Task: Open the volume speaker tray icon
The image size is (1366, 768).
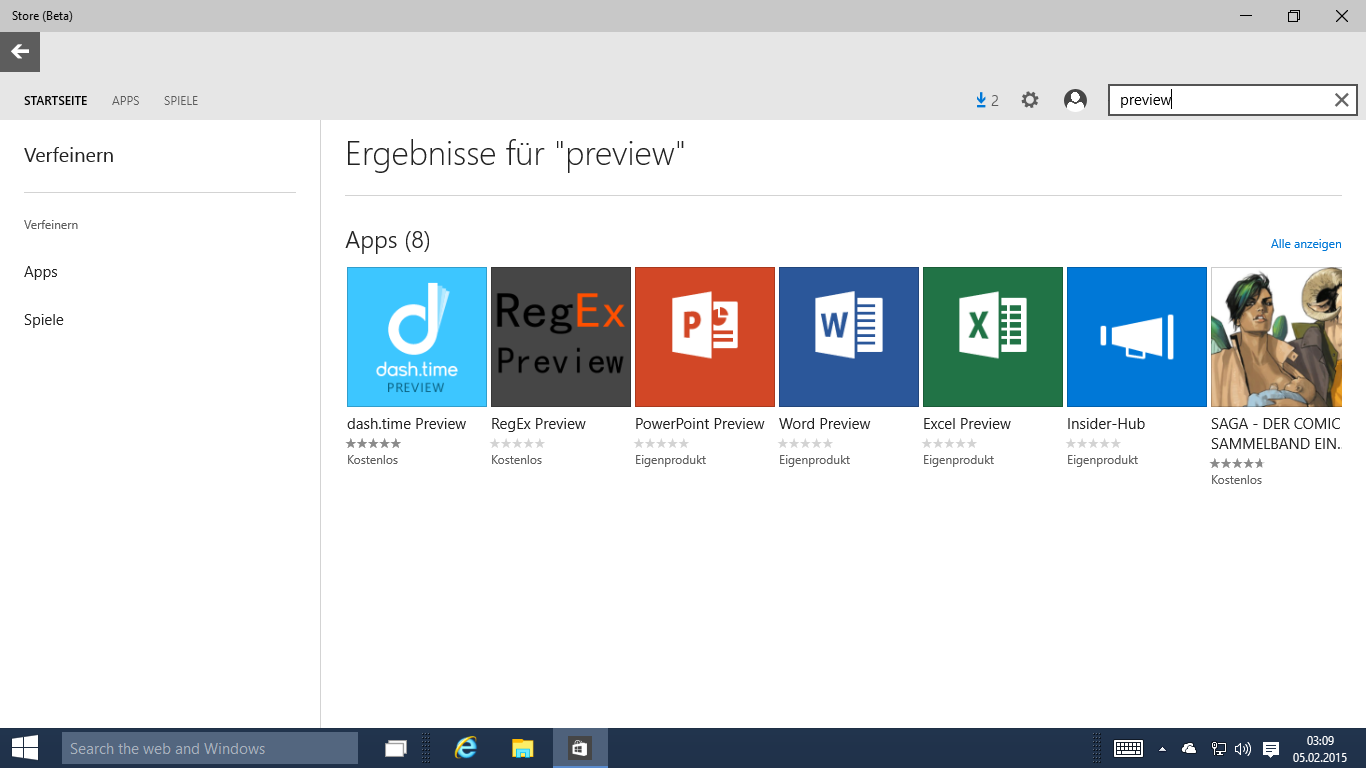Action: tap(1243, 748)
